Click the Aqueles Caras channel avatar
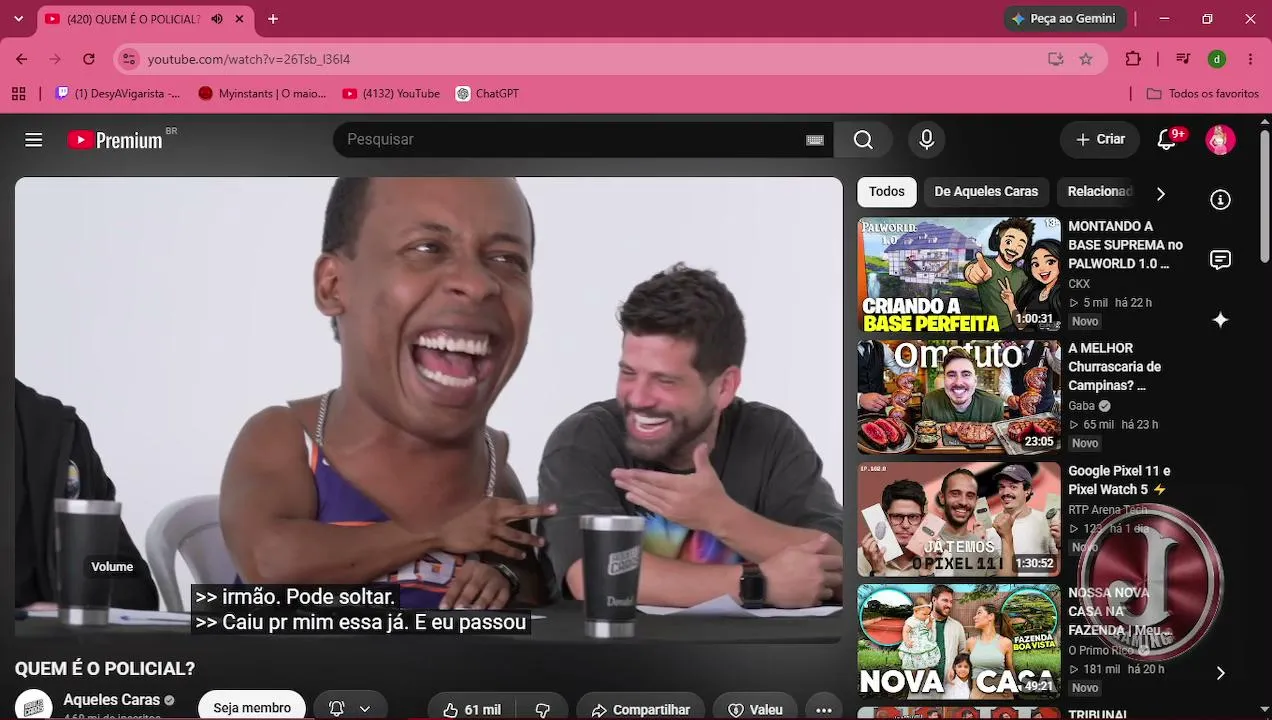Viewport: 1272px width, 720px height. point(33,706)
